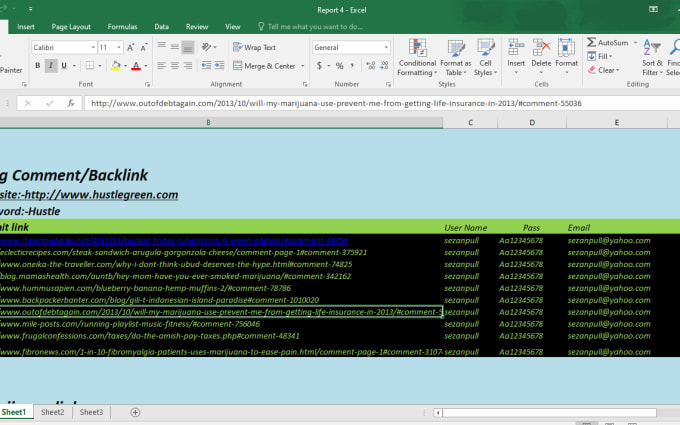Image resolution: width=680 pixels, height=425 pixels.
Task: Click the Alignment dialog launcher
Action: (305, 84)
